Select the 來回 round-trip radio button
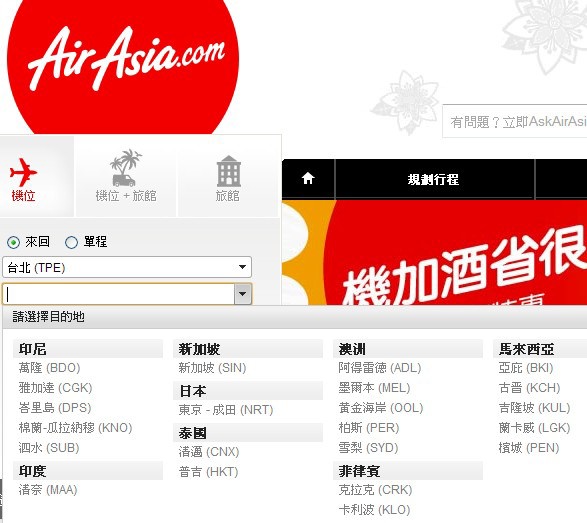 click(13, 243)
